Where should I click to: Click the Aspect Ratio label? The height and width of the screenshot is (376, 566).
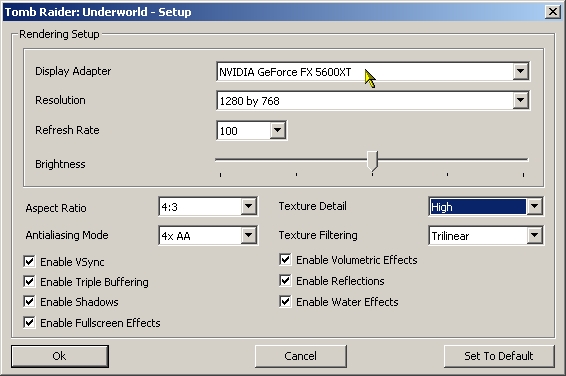click(x=56, y=208)
